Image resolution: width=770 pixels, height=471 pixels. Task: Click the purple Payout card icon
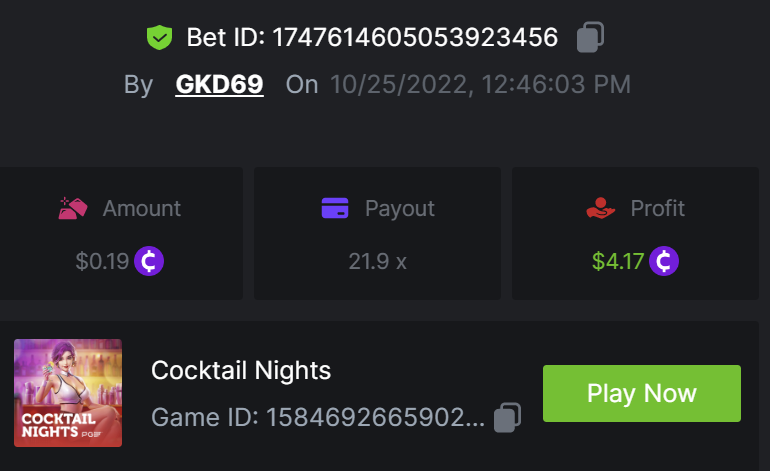pos(335,208)
